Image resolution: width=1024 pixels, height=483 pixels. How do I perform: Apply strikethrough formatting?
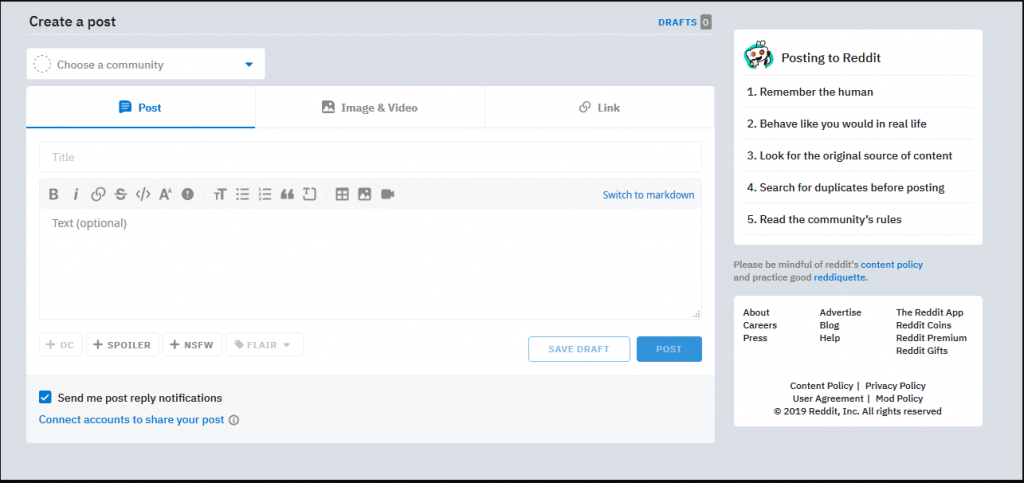click(x=120, y=194)
